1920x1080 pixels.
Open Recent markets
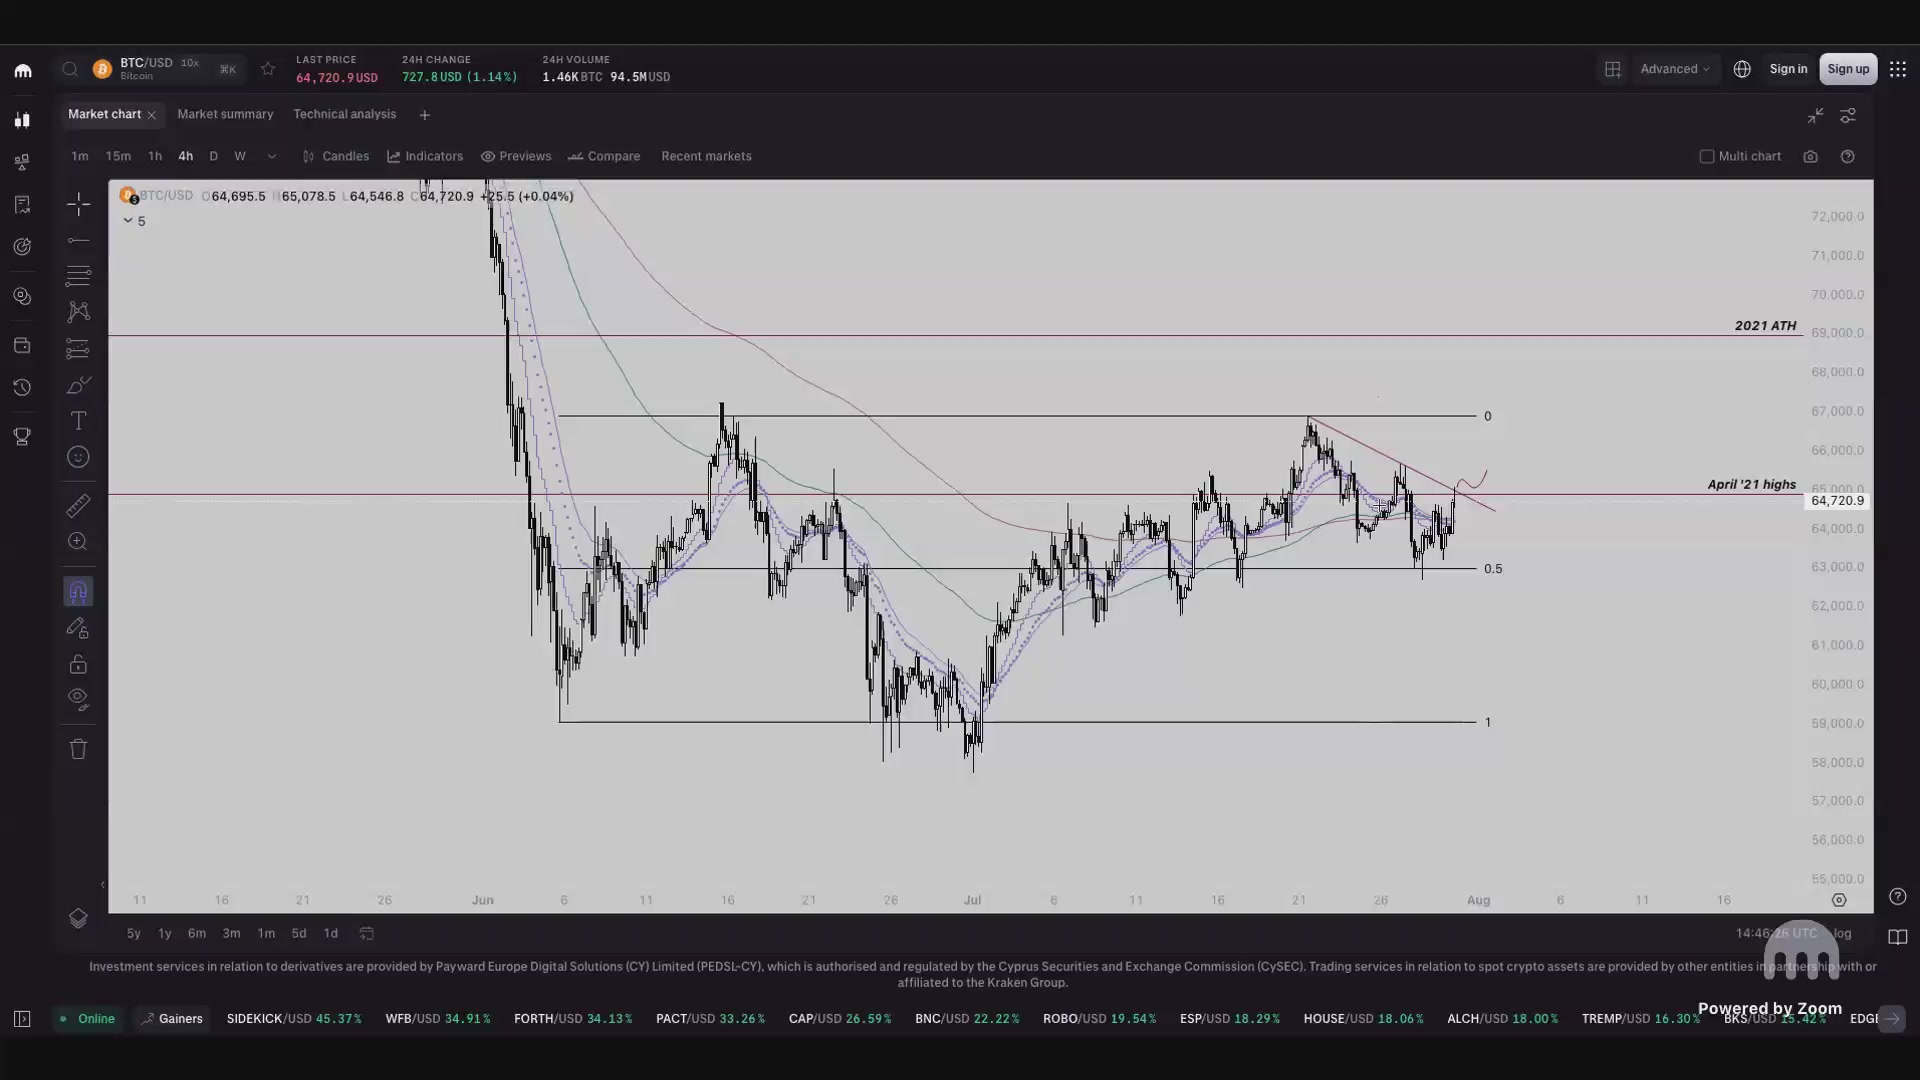pyautogui.click(x=706, y=157)
